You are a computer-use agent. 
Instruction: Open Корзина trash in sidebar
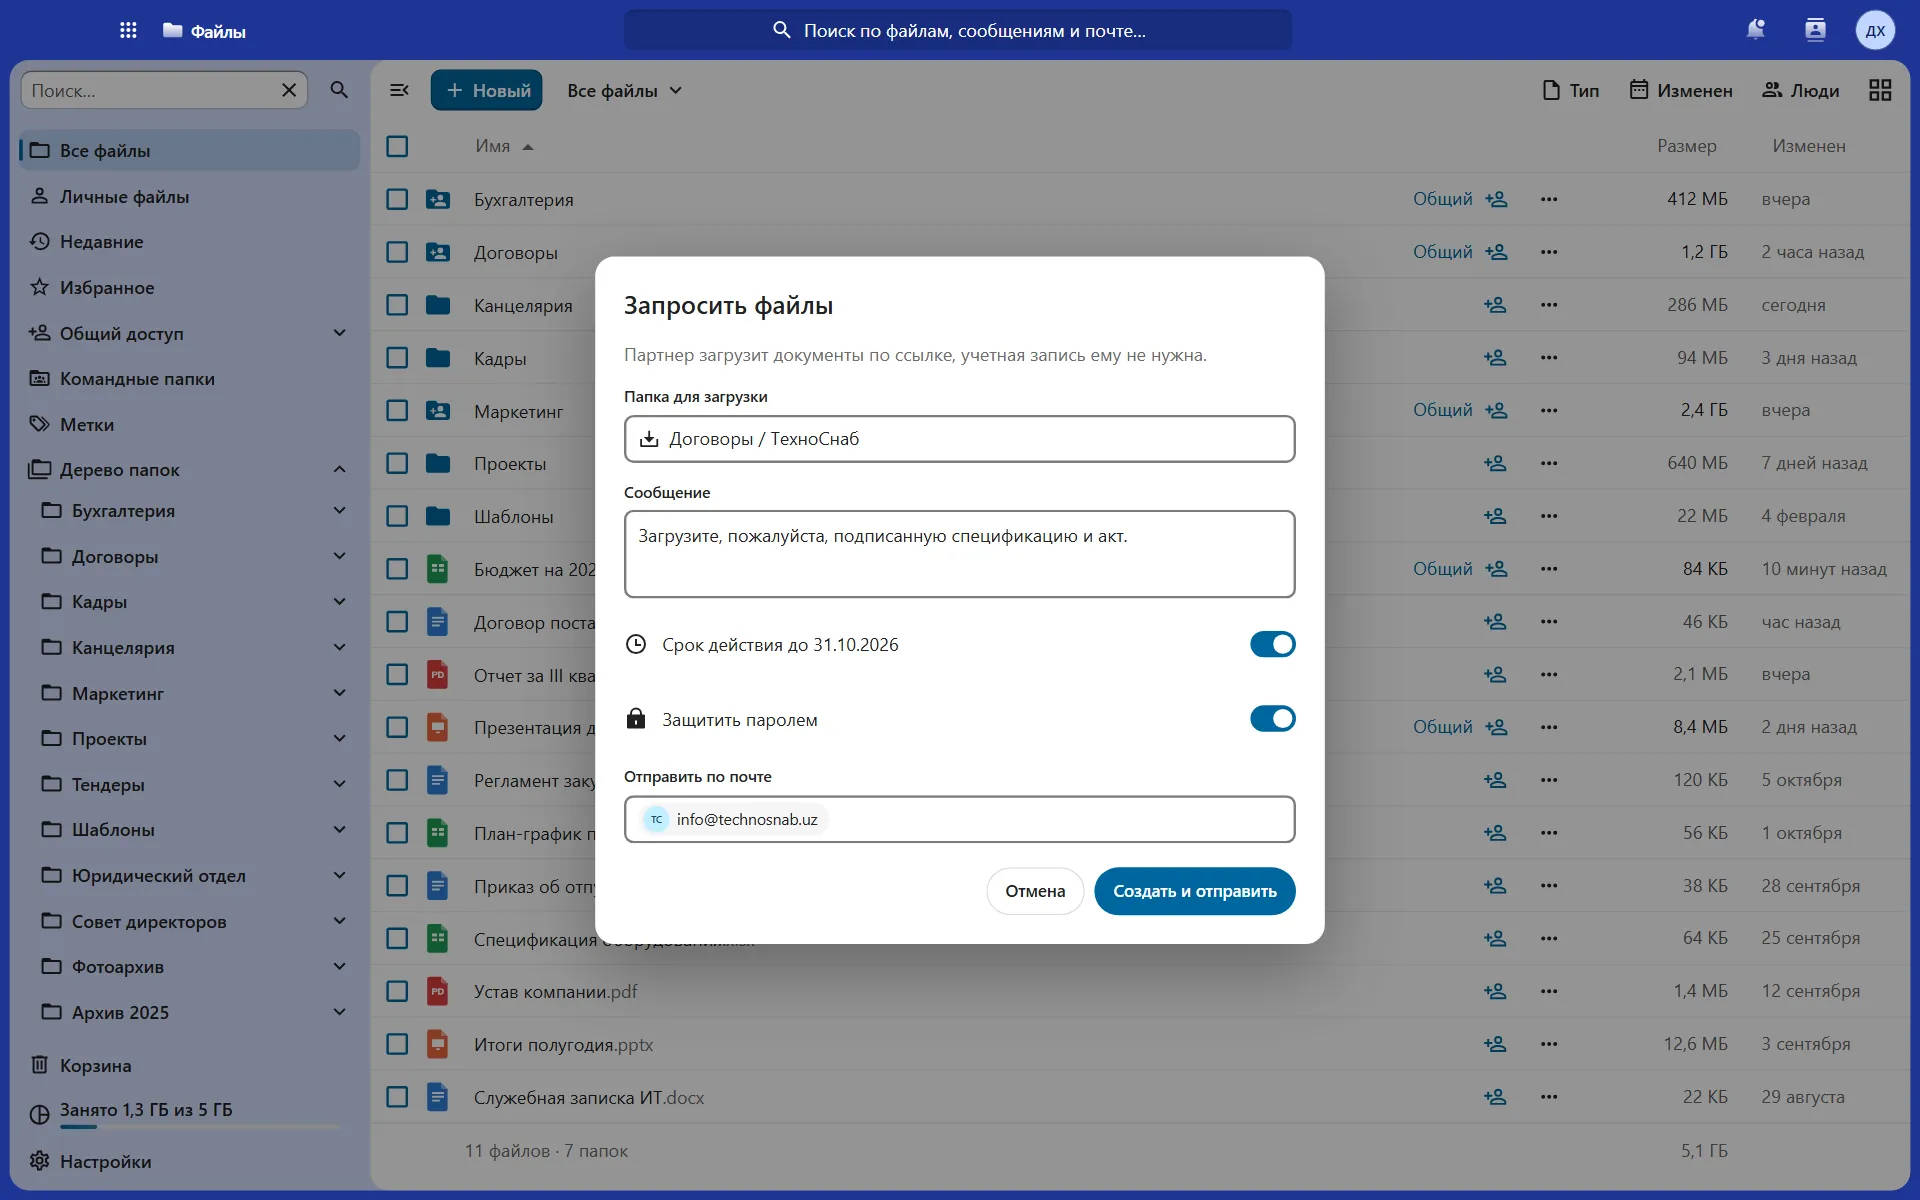190,1065
